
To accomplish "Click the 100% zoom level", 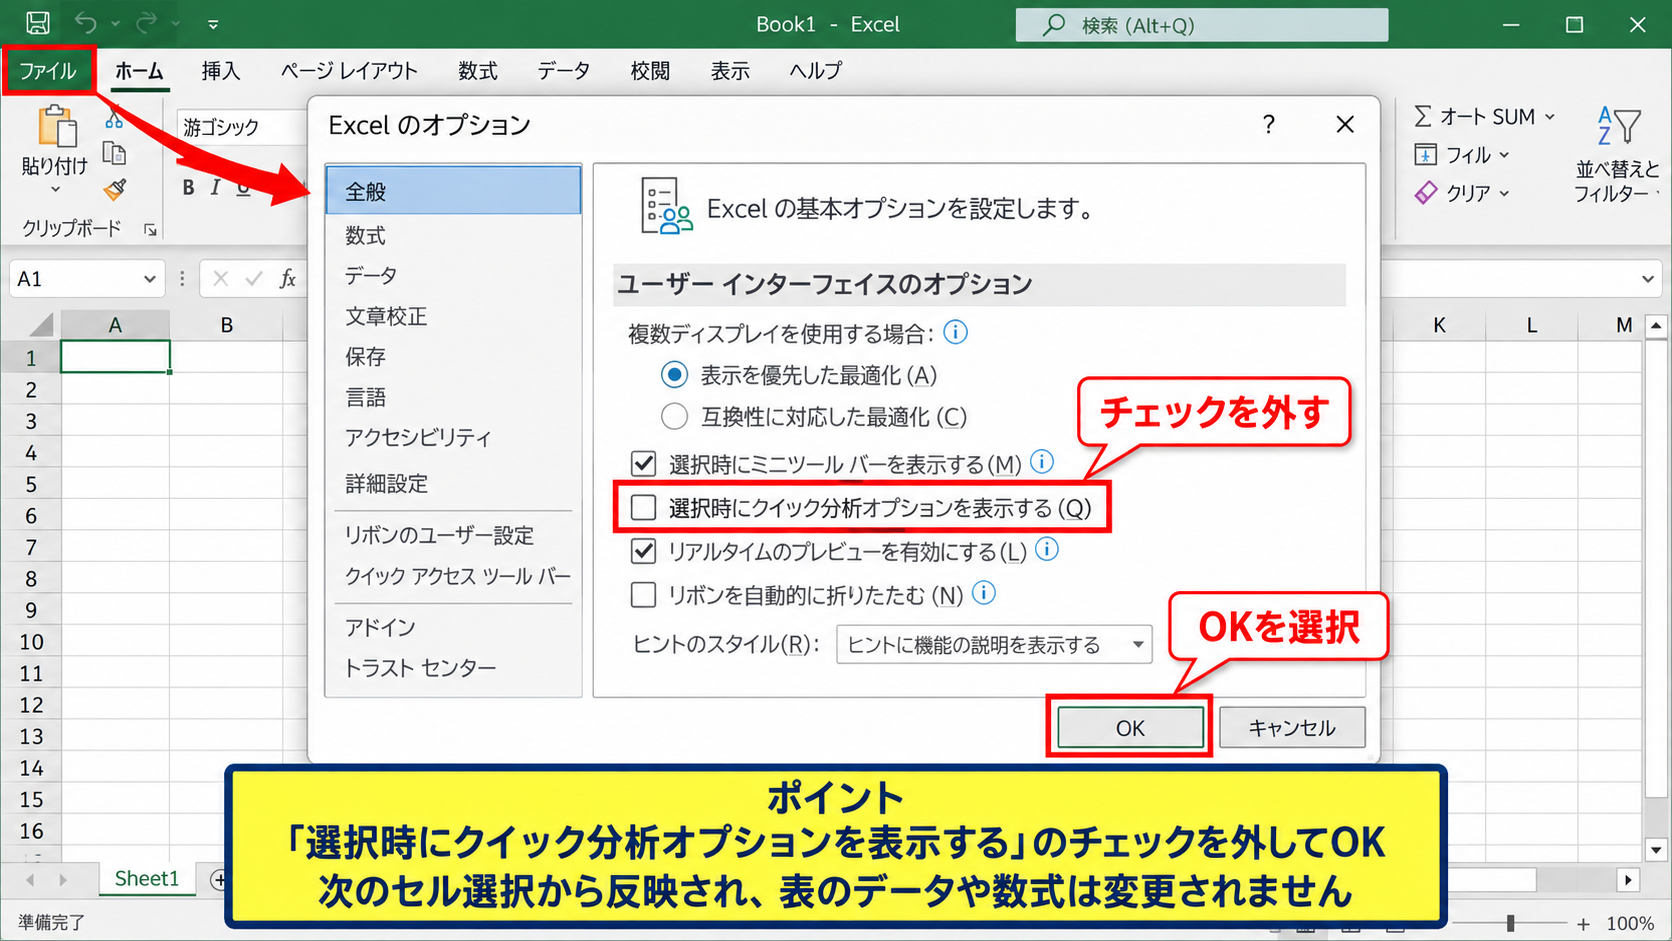I will pyautogui.click(x=1630, y=924).
